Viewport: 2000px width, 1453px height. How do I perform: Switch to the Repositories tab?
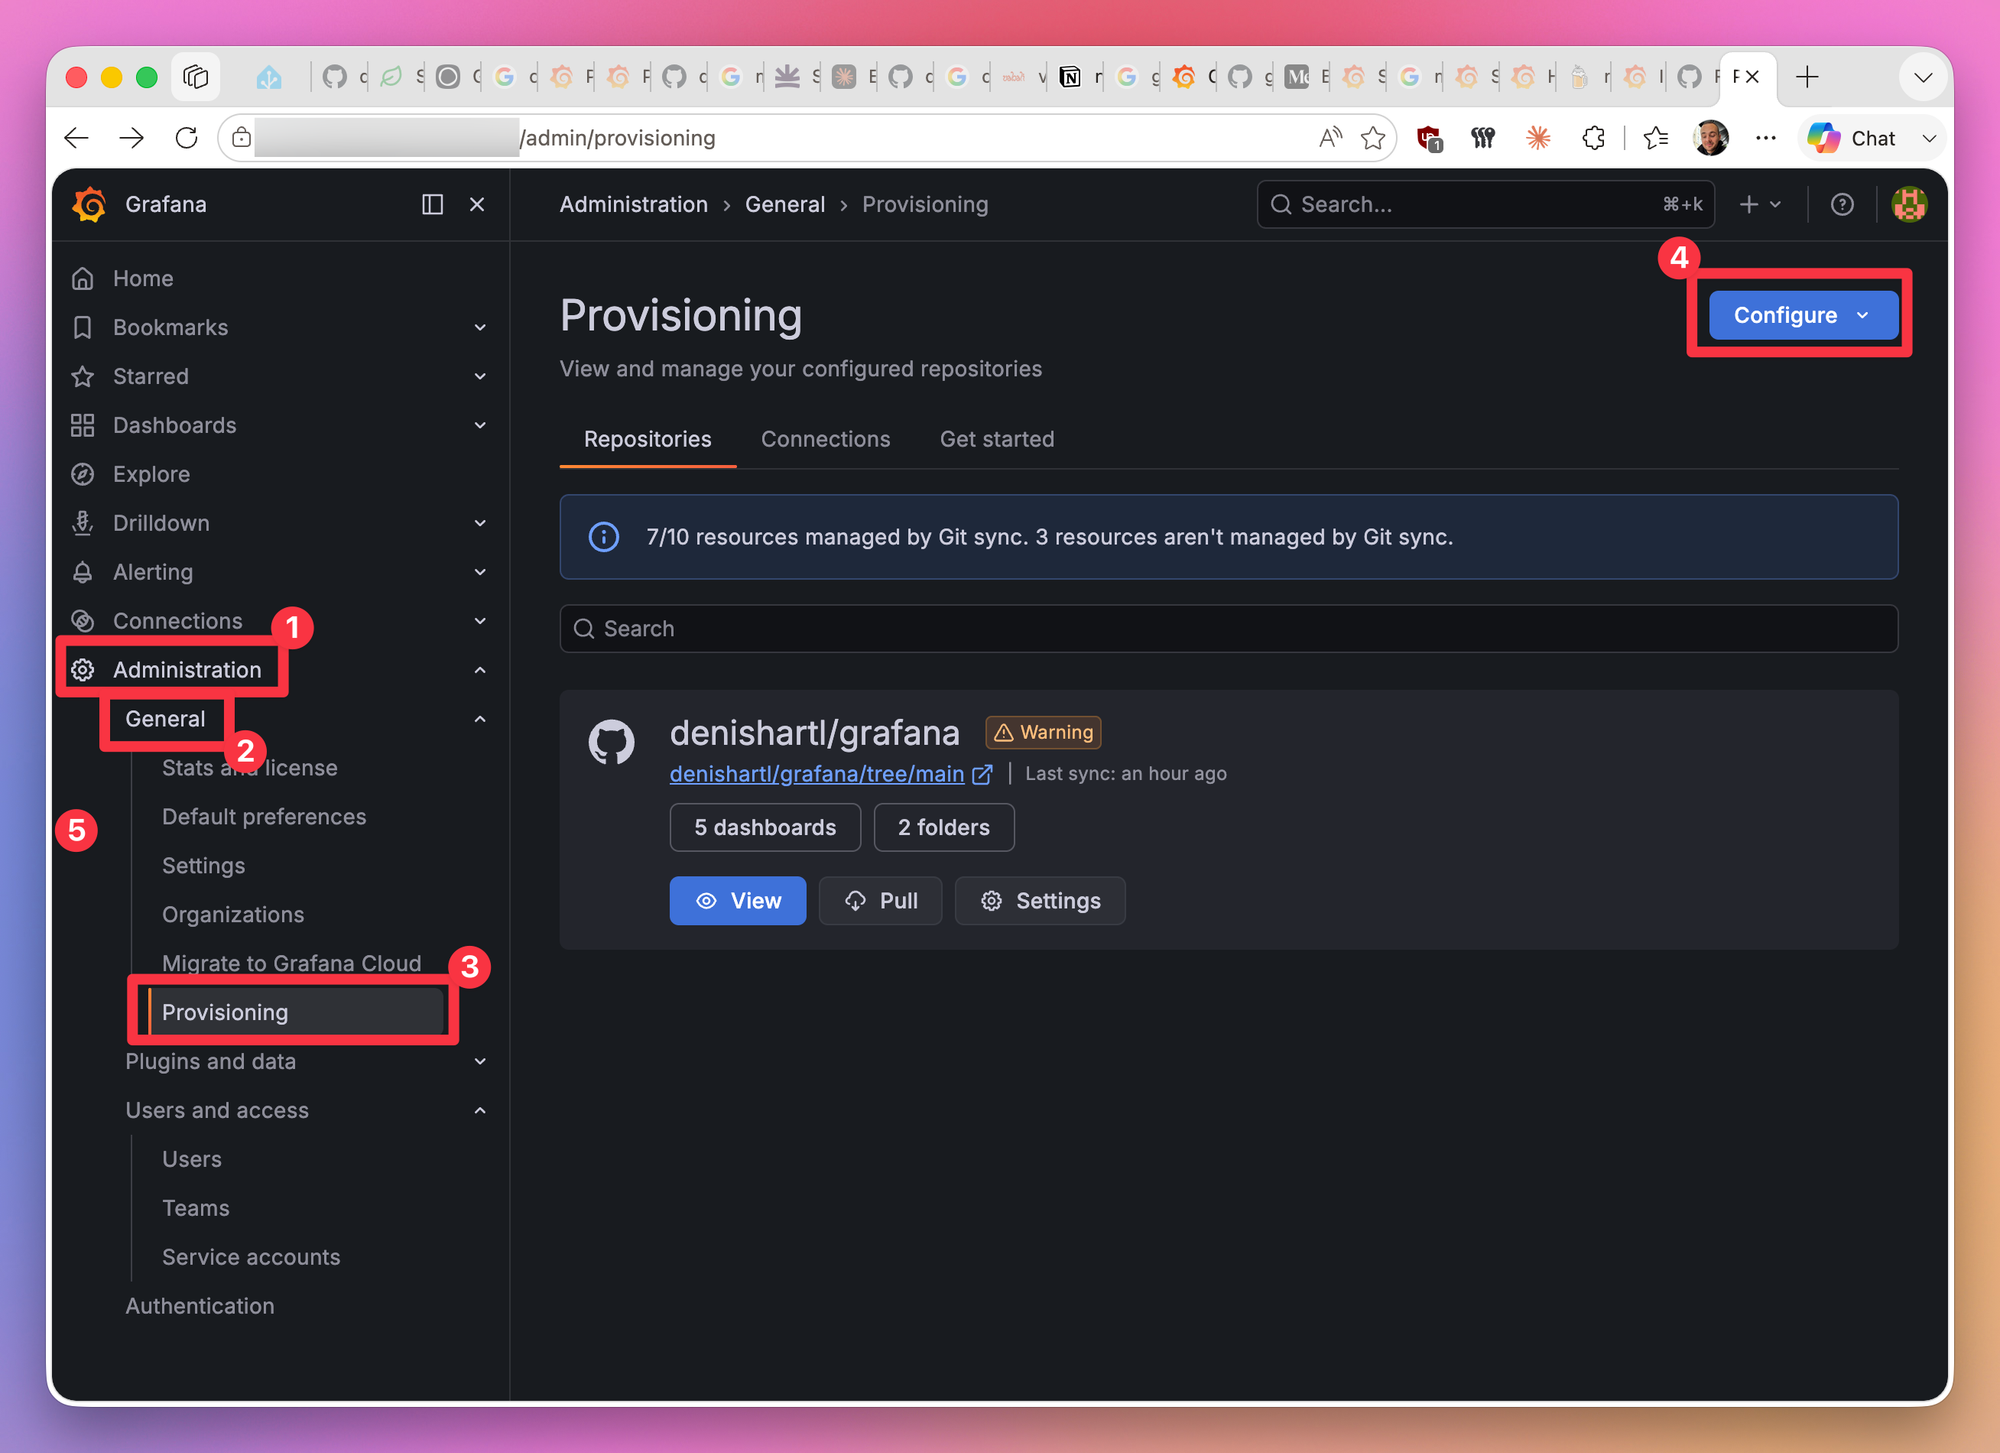point(648,439)
